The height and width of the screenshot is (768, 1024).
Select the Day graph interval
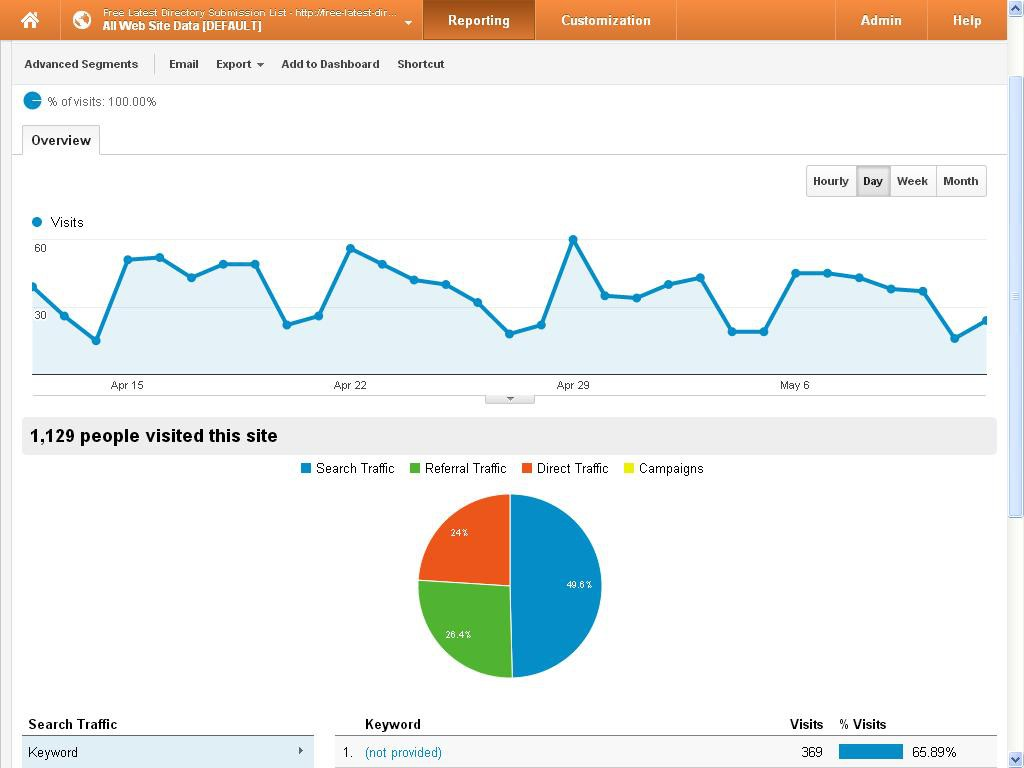(873, 181)
